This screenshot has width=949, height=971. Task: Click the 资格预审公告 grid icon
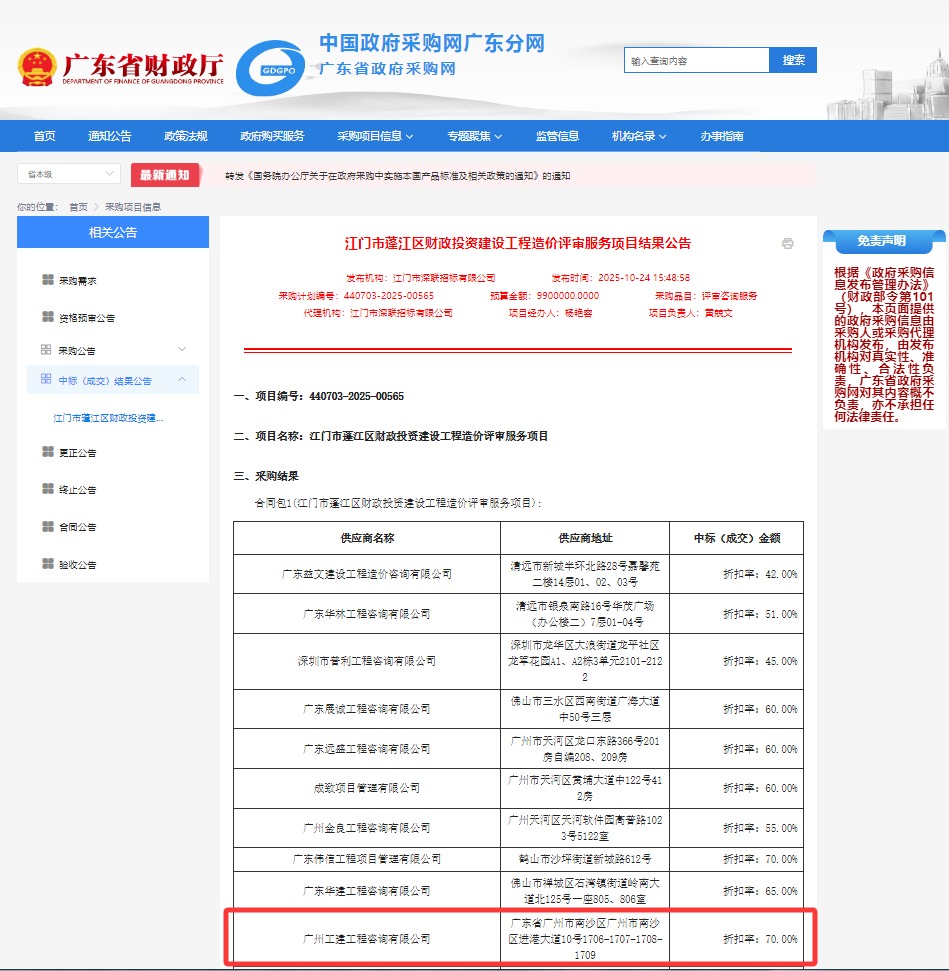(47, 317)
